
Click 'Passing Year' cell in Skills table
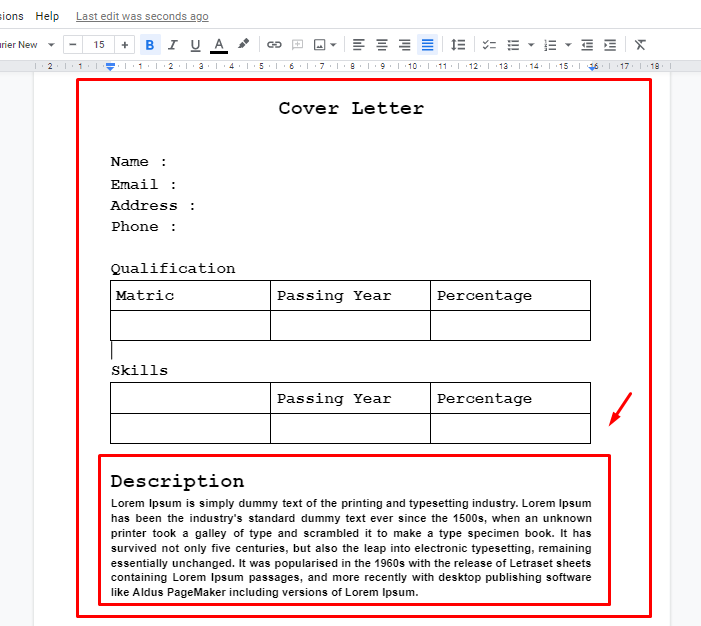[x=350, y=398]
